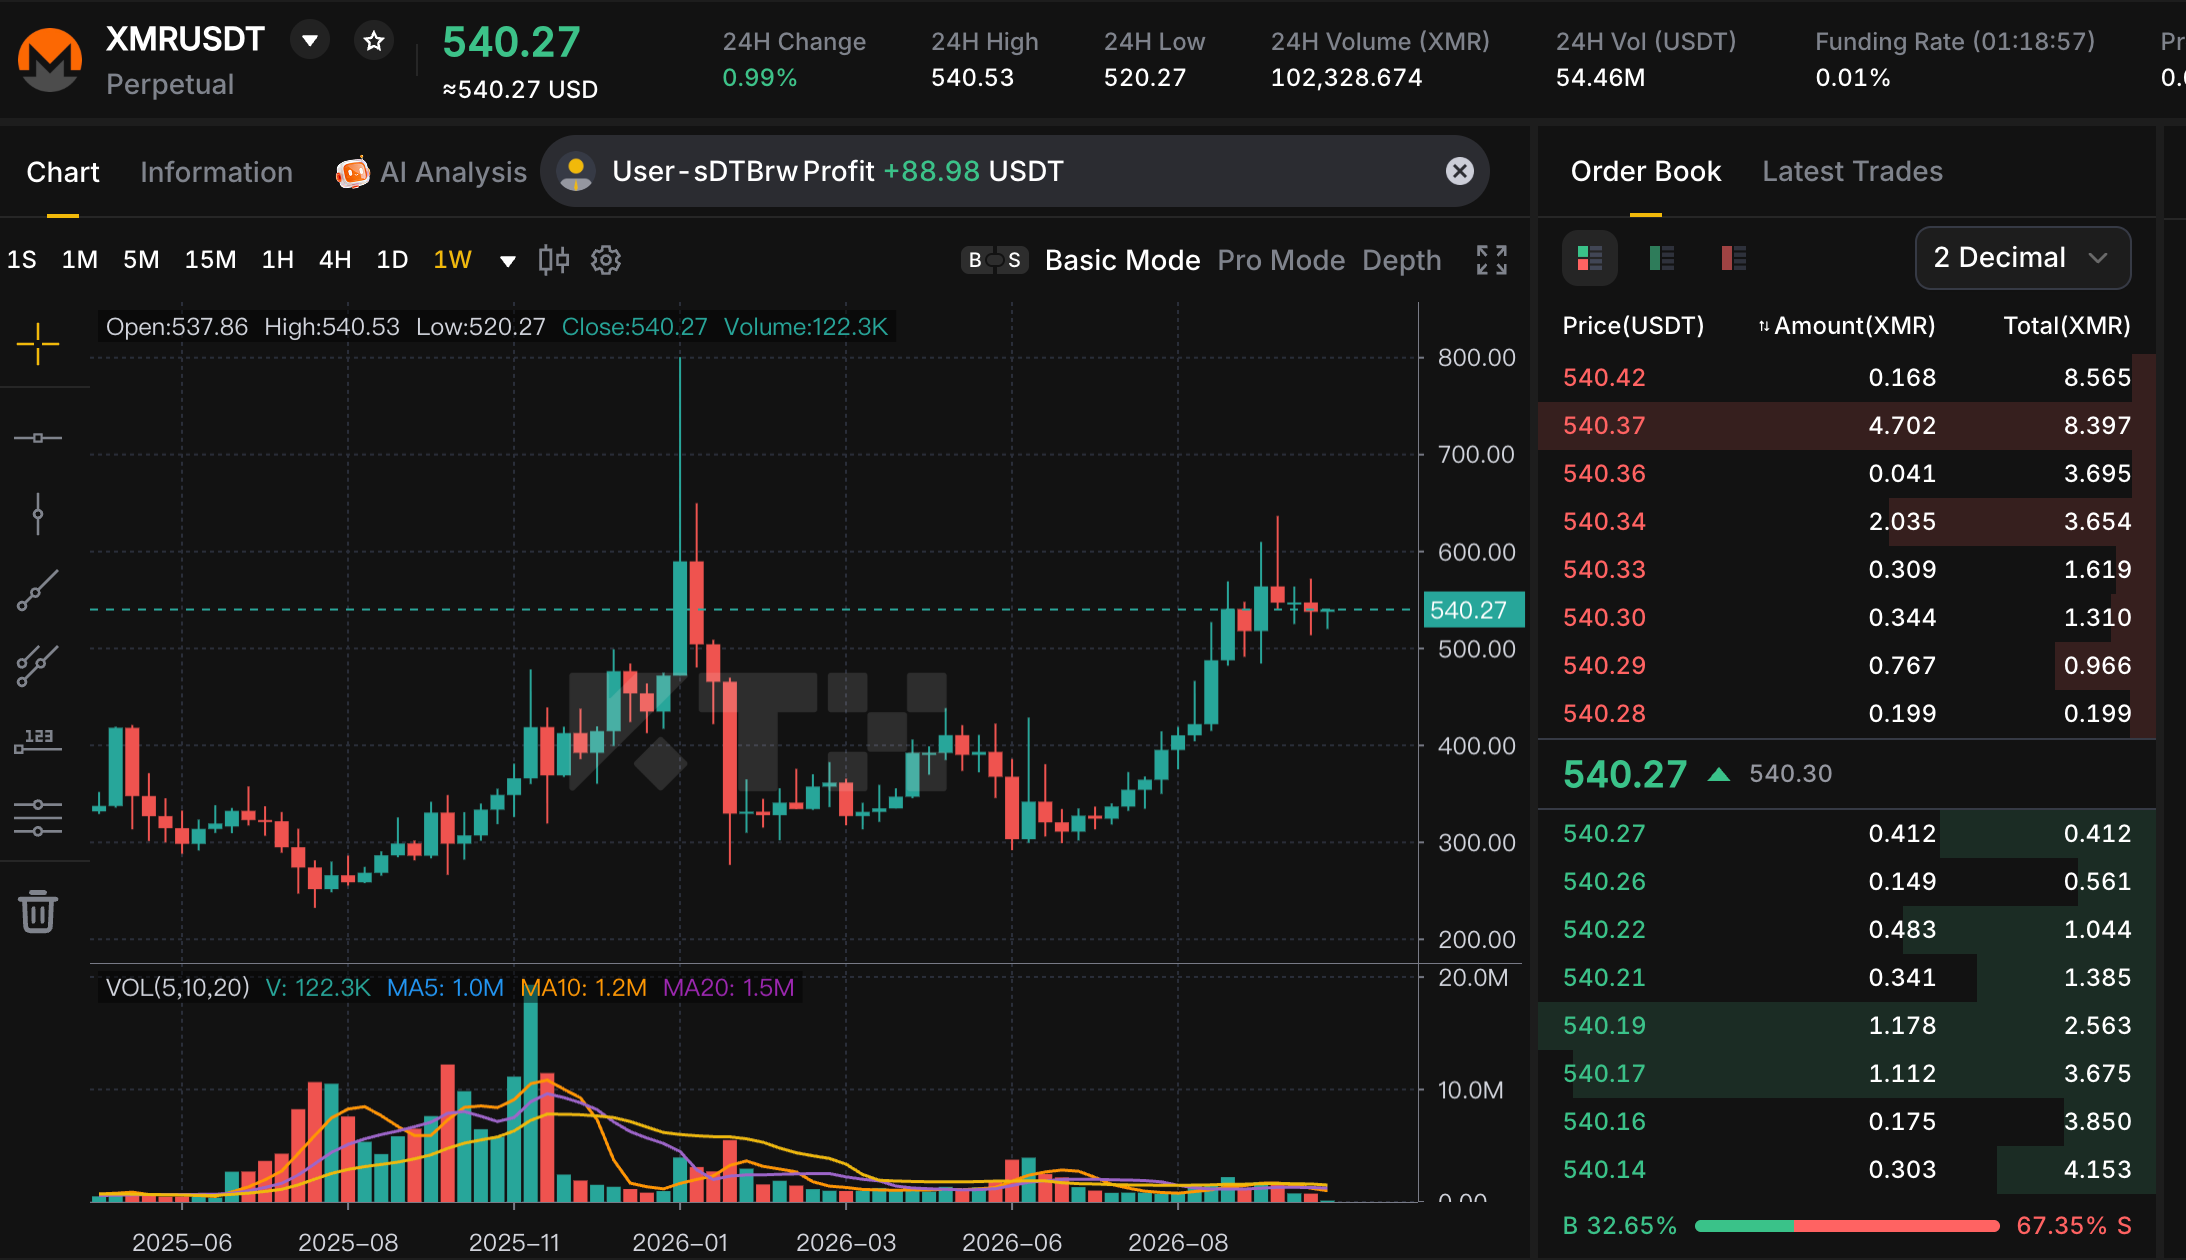Switch chart to Basic Mode
The height and width of the screenshot is (1260, 2186).
coord(1122,260)
